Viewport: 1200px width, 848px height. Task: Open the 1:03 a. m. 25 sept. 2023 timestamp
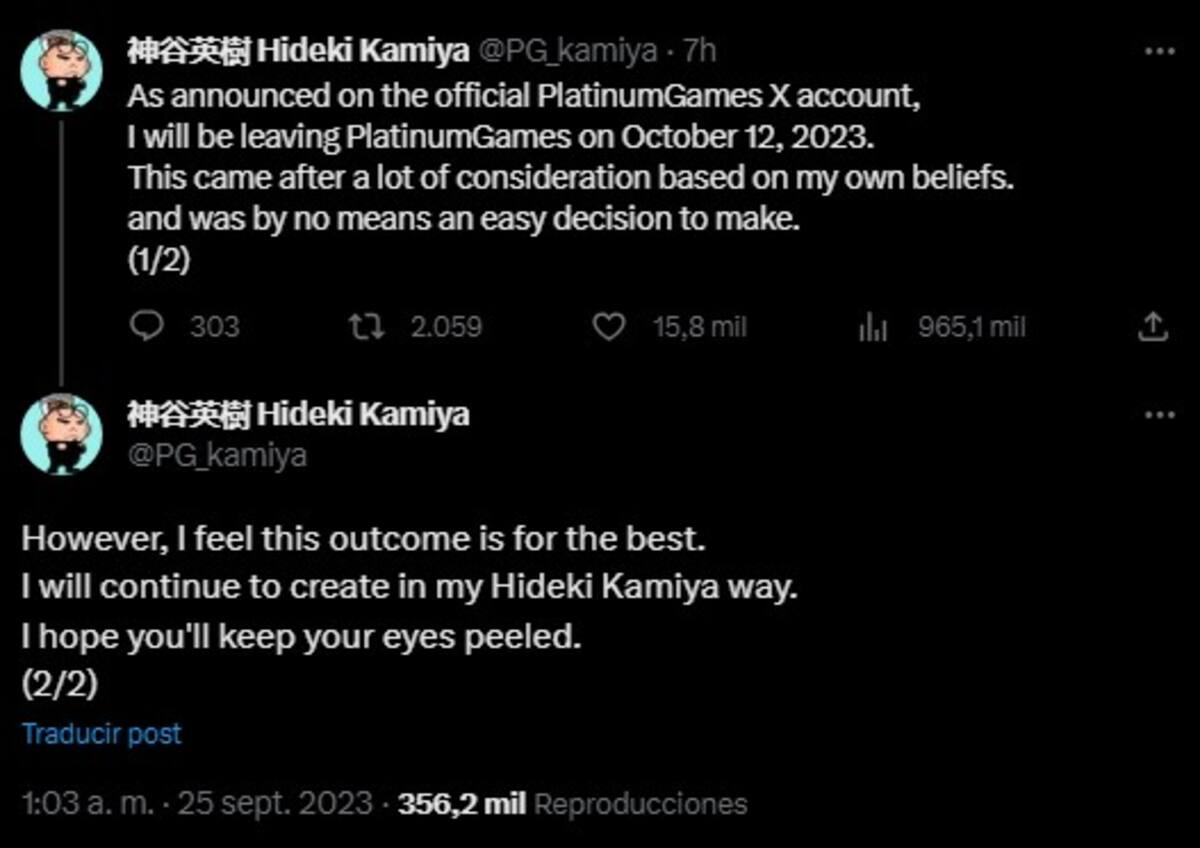(x=197, y=803)
